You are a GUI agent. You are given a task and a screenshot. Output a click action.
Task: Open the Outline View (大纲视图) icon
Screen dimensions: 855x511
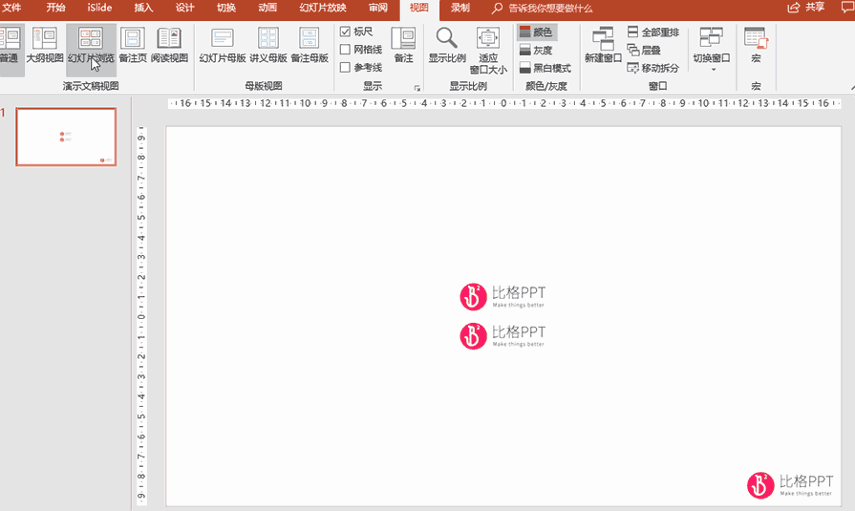click(x=43, y=46)
